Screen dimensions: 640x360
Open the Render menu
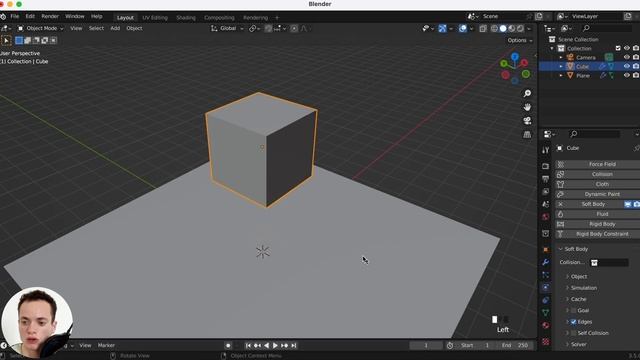coord(50,16)
